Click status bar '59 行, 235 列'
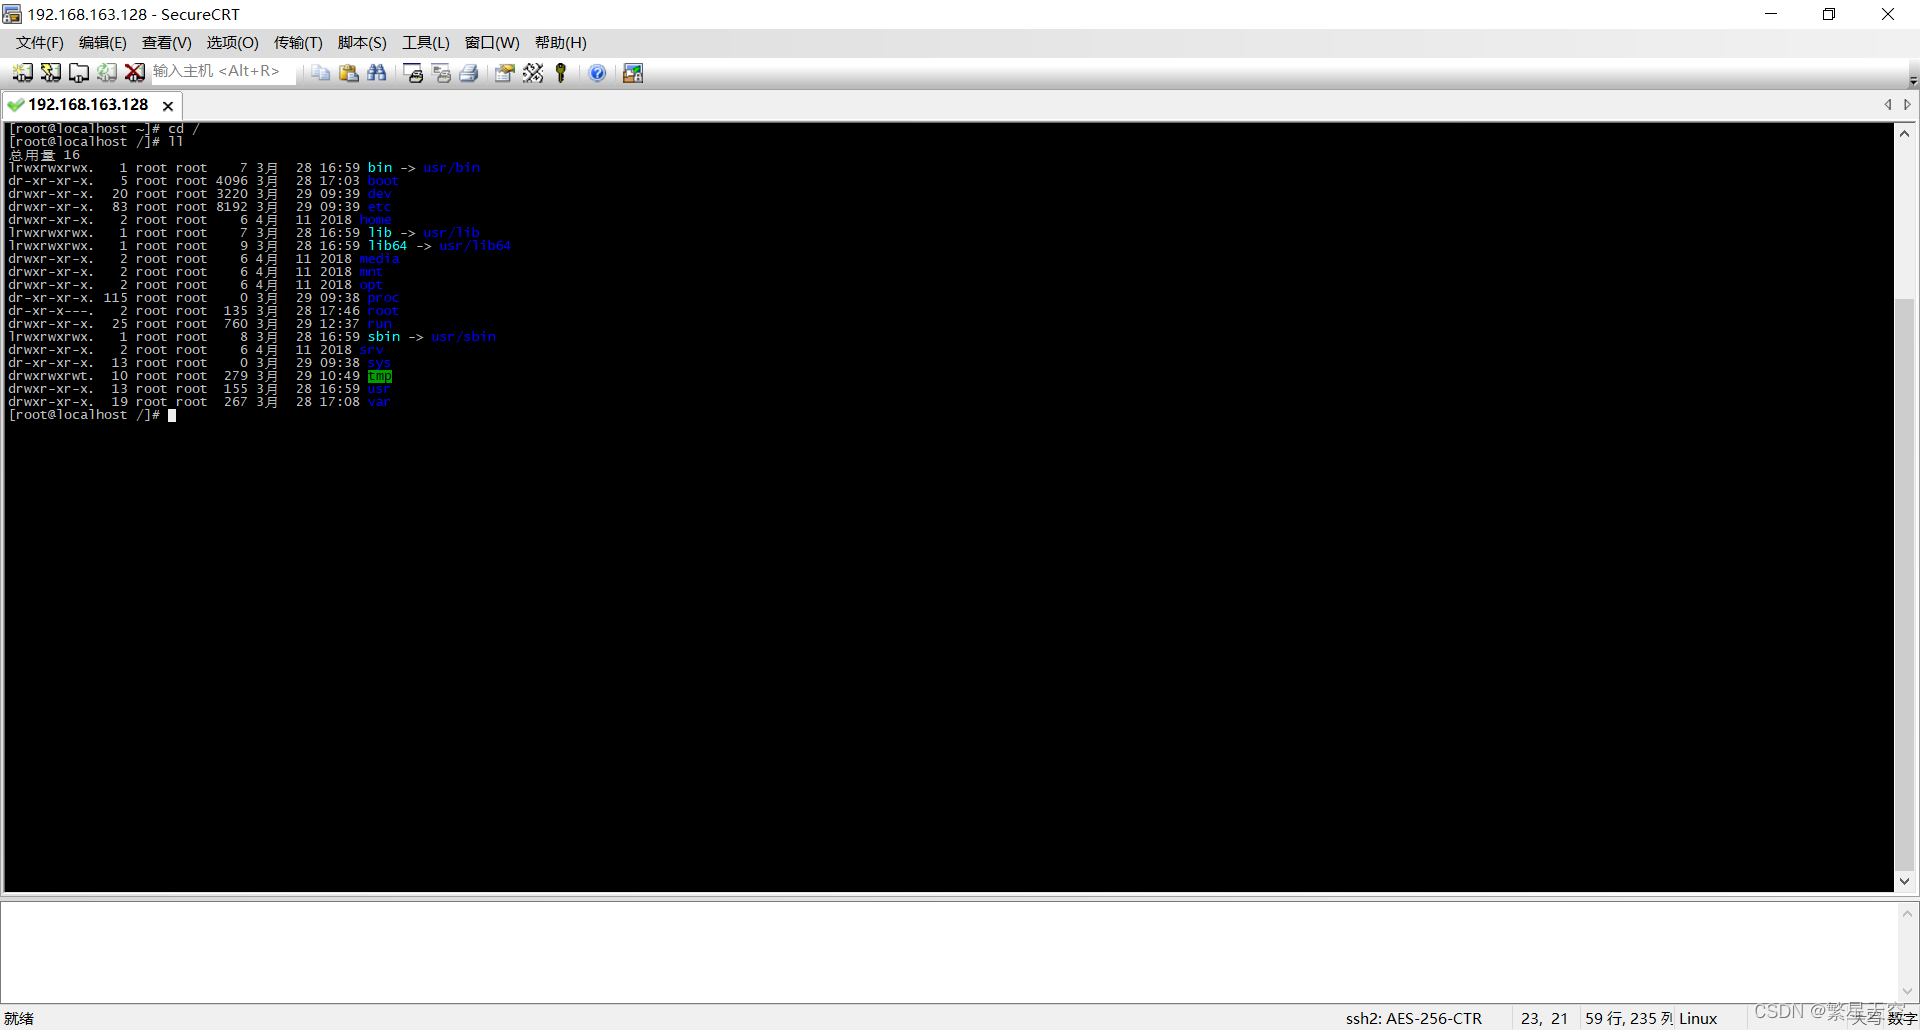1920x1030 pixels. pyautogui.click(x=1629, y=1018)
